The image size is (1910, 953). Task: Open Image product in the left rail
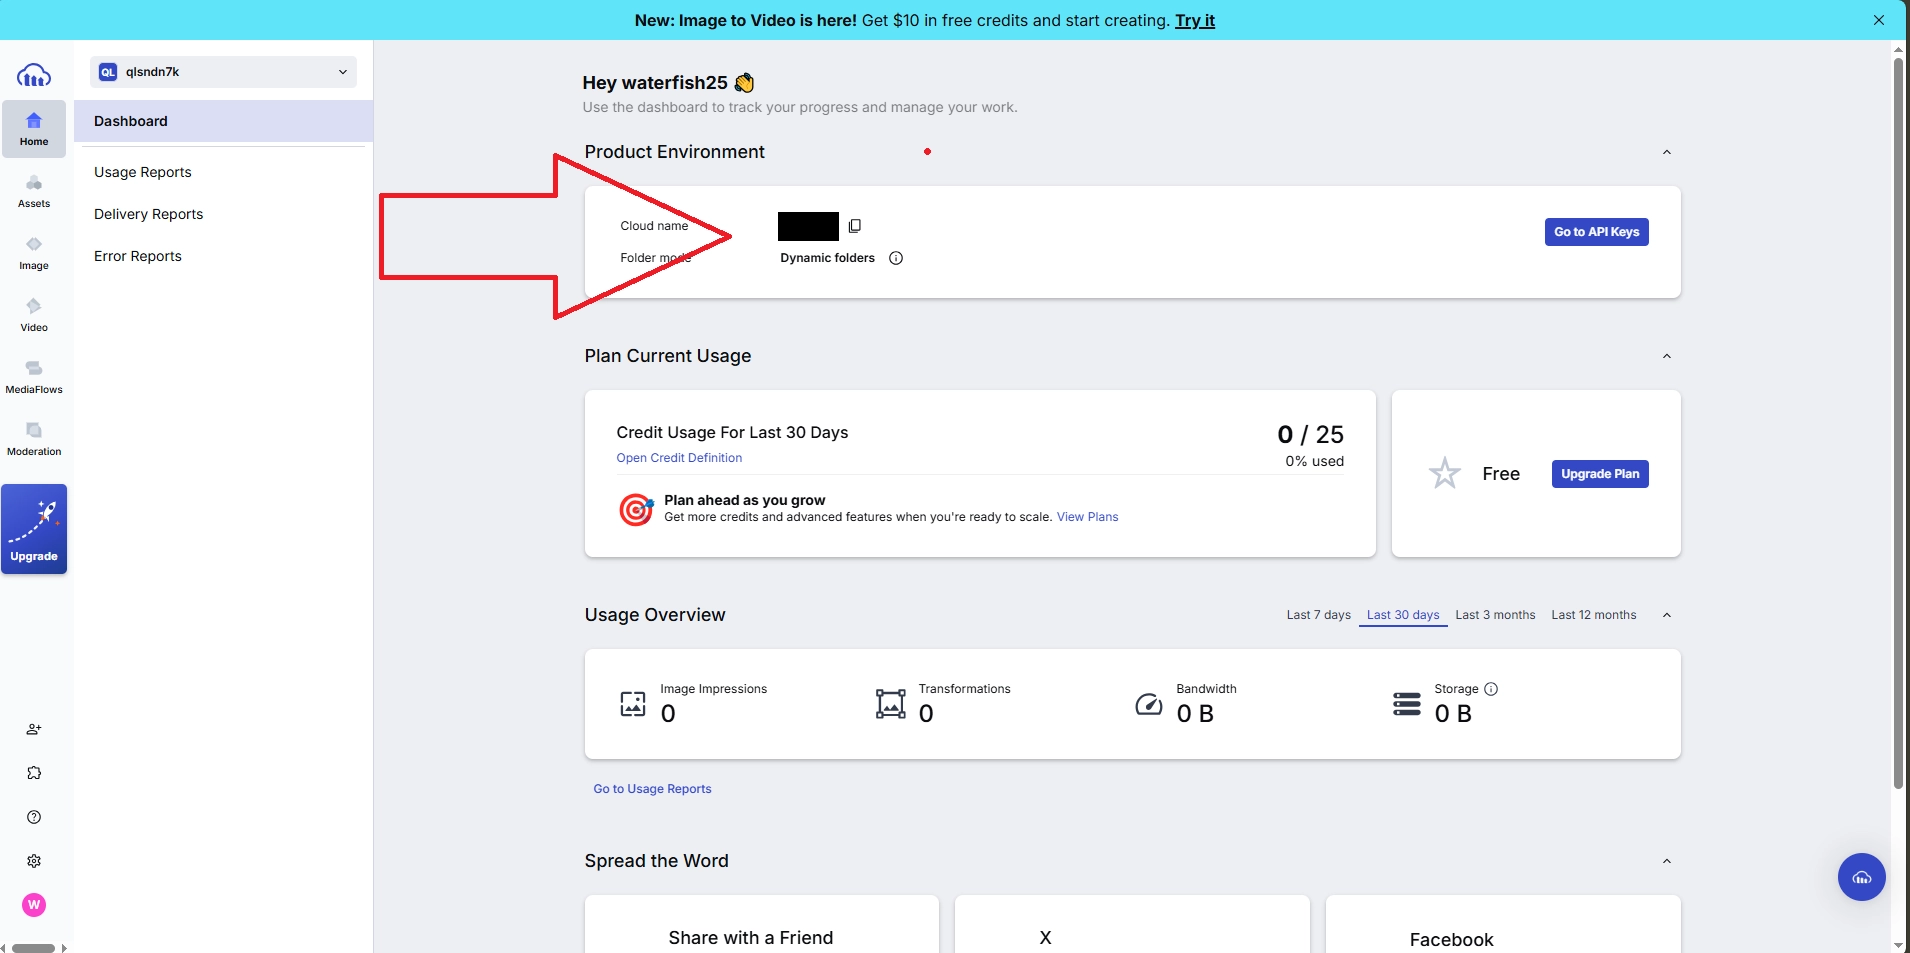click(x=34, y=253)
